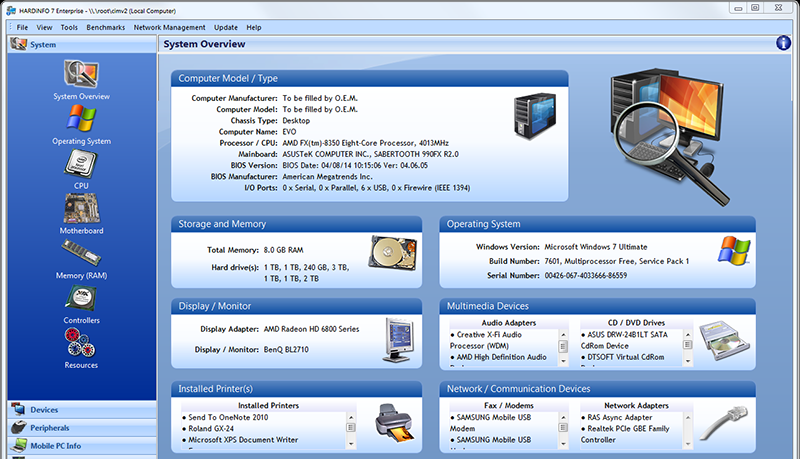
Task: Click the System section header icon
Action: [x=18, y=44]
